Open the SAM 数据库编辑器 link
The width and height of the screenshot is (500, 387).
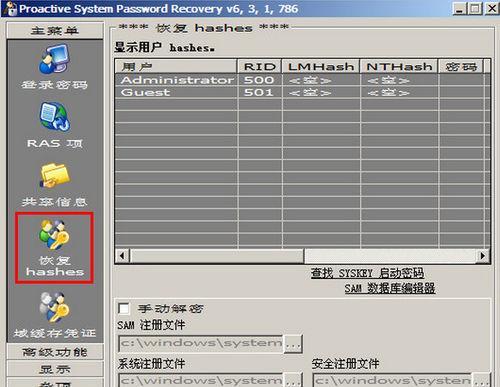(x=390, y=288)
